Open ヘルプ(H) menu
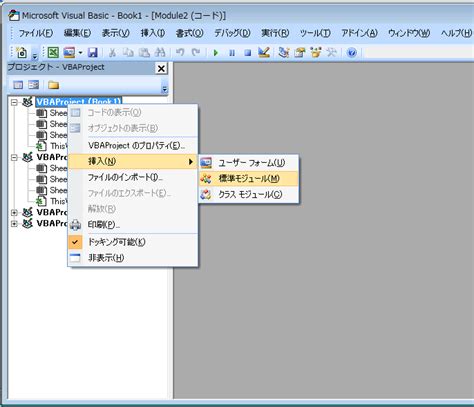 pos(456,33)
